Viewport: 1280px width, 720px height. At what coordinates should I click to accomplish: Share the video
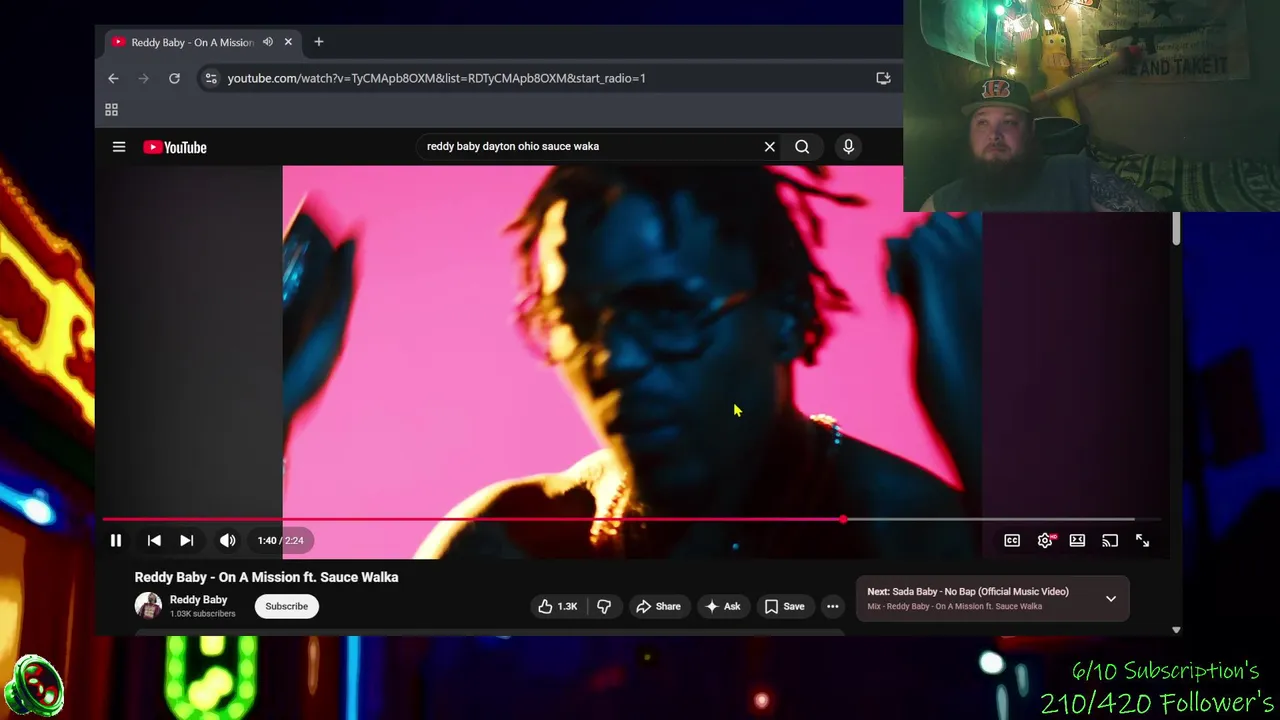658,606
